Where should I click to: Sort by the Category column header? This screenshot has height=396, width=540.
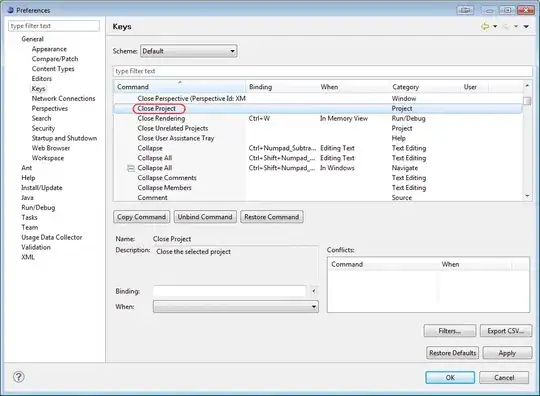[425, 87]
